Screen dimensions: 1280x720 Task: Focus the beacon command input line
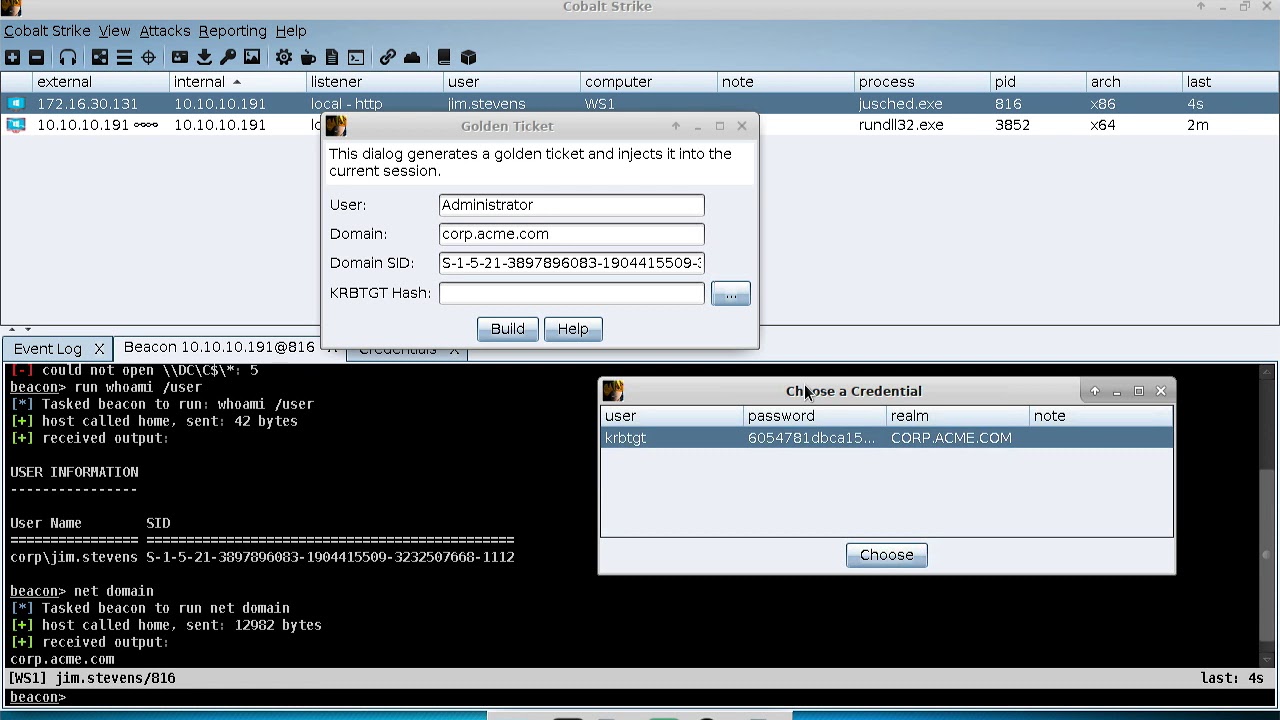(x=640, y=697)
